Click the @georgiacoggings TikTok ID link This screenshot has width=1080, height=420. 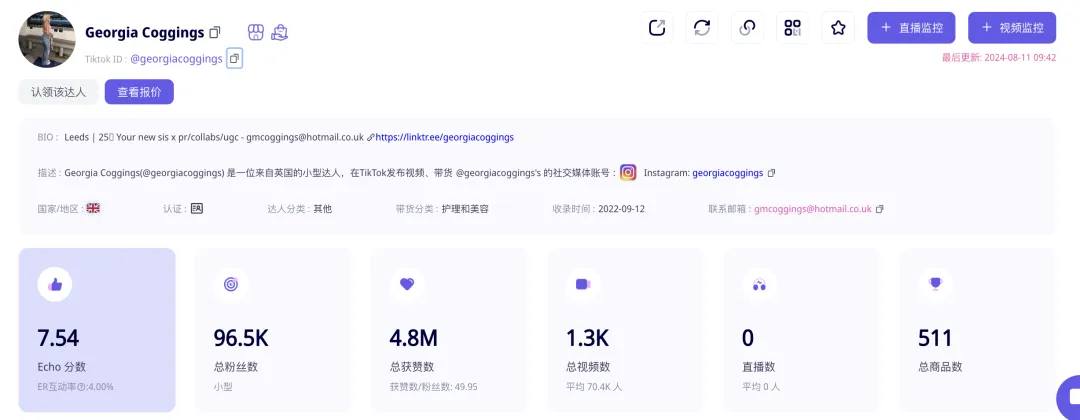point(176,59)
